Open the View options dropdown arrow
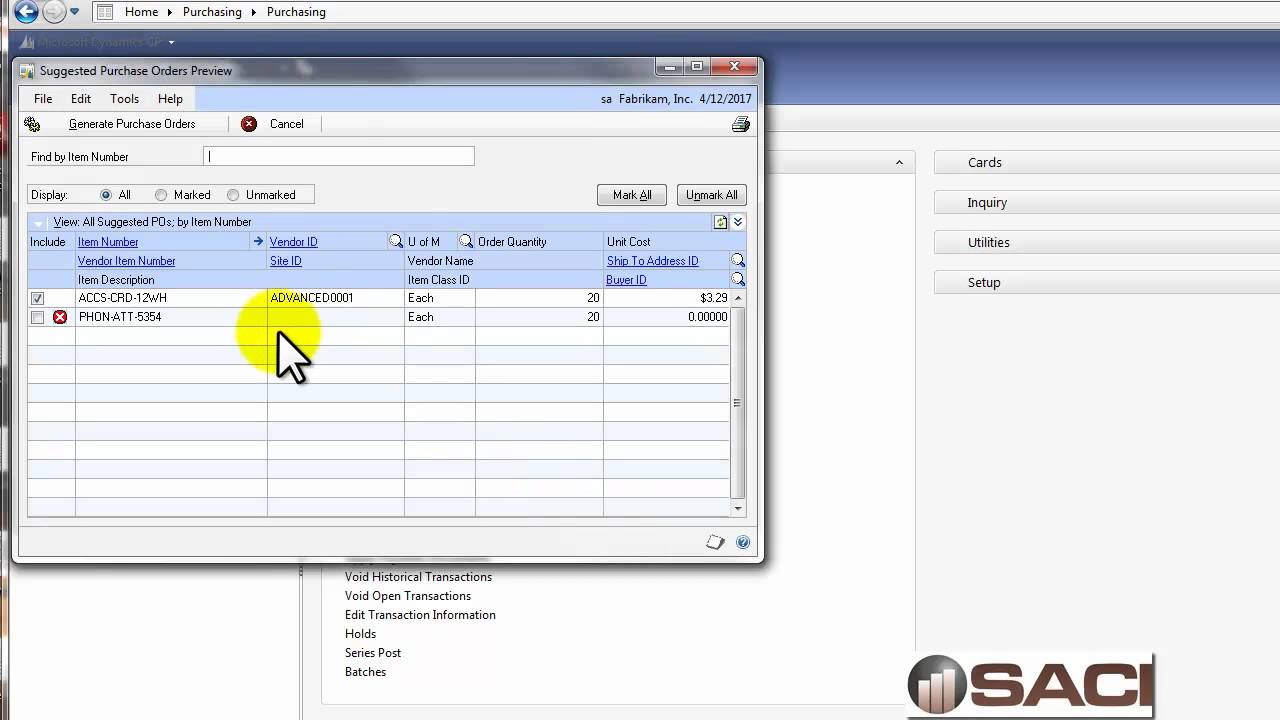This screenshot has width=1280, height=720. tap(39, 222)
